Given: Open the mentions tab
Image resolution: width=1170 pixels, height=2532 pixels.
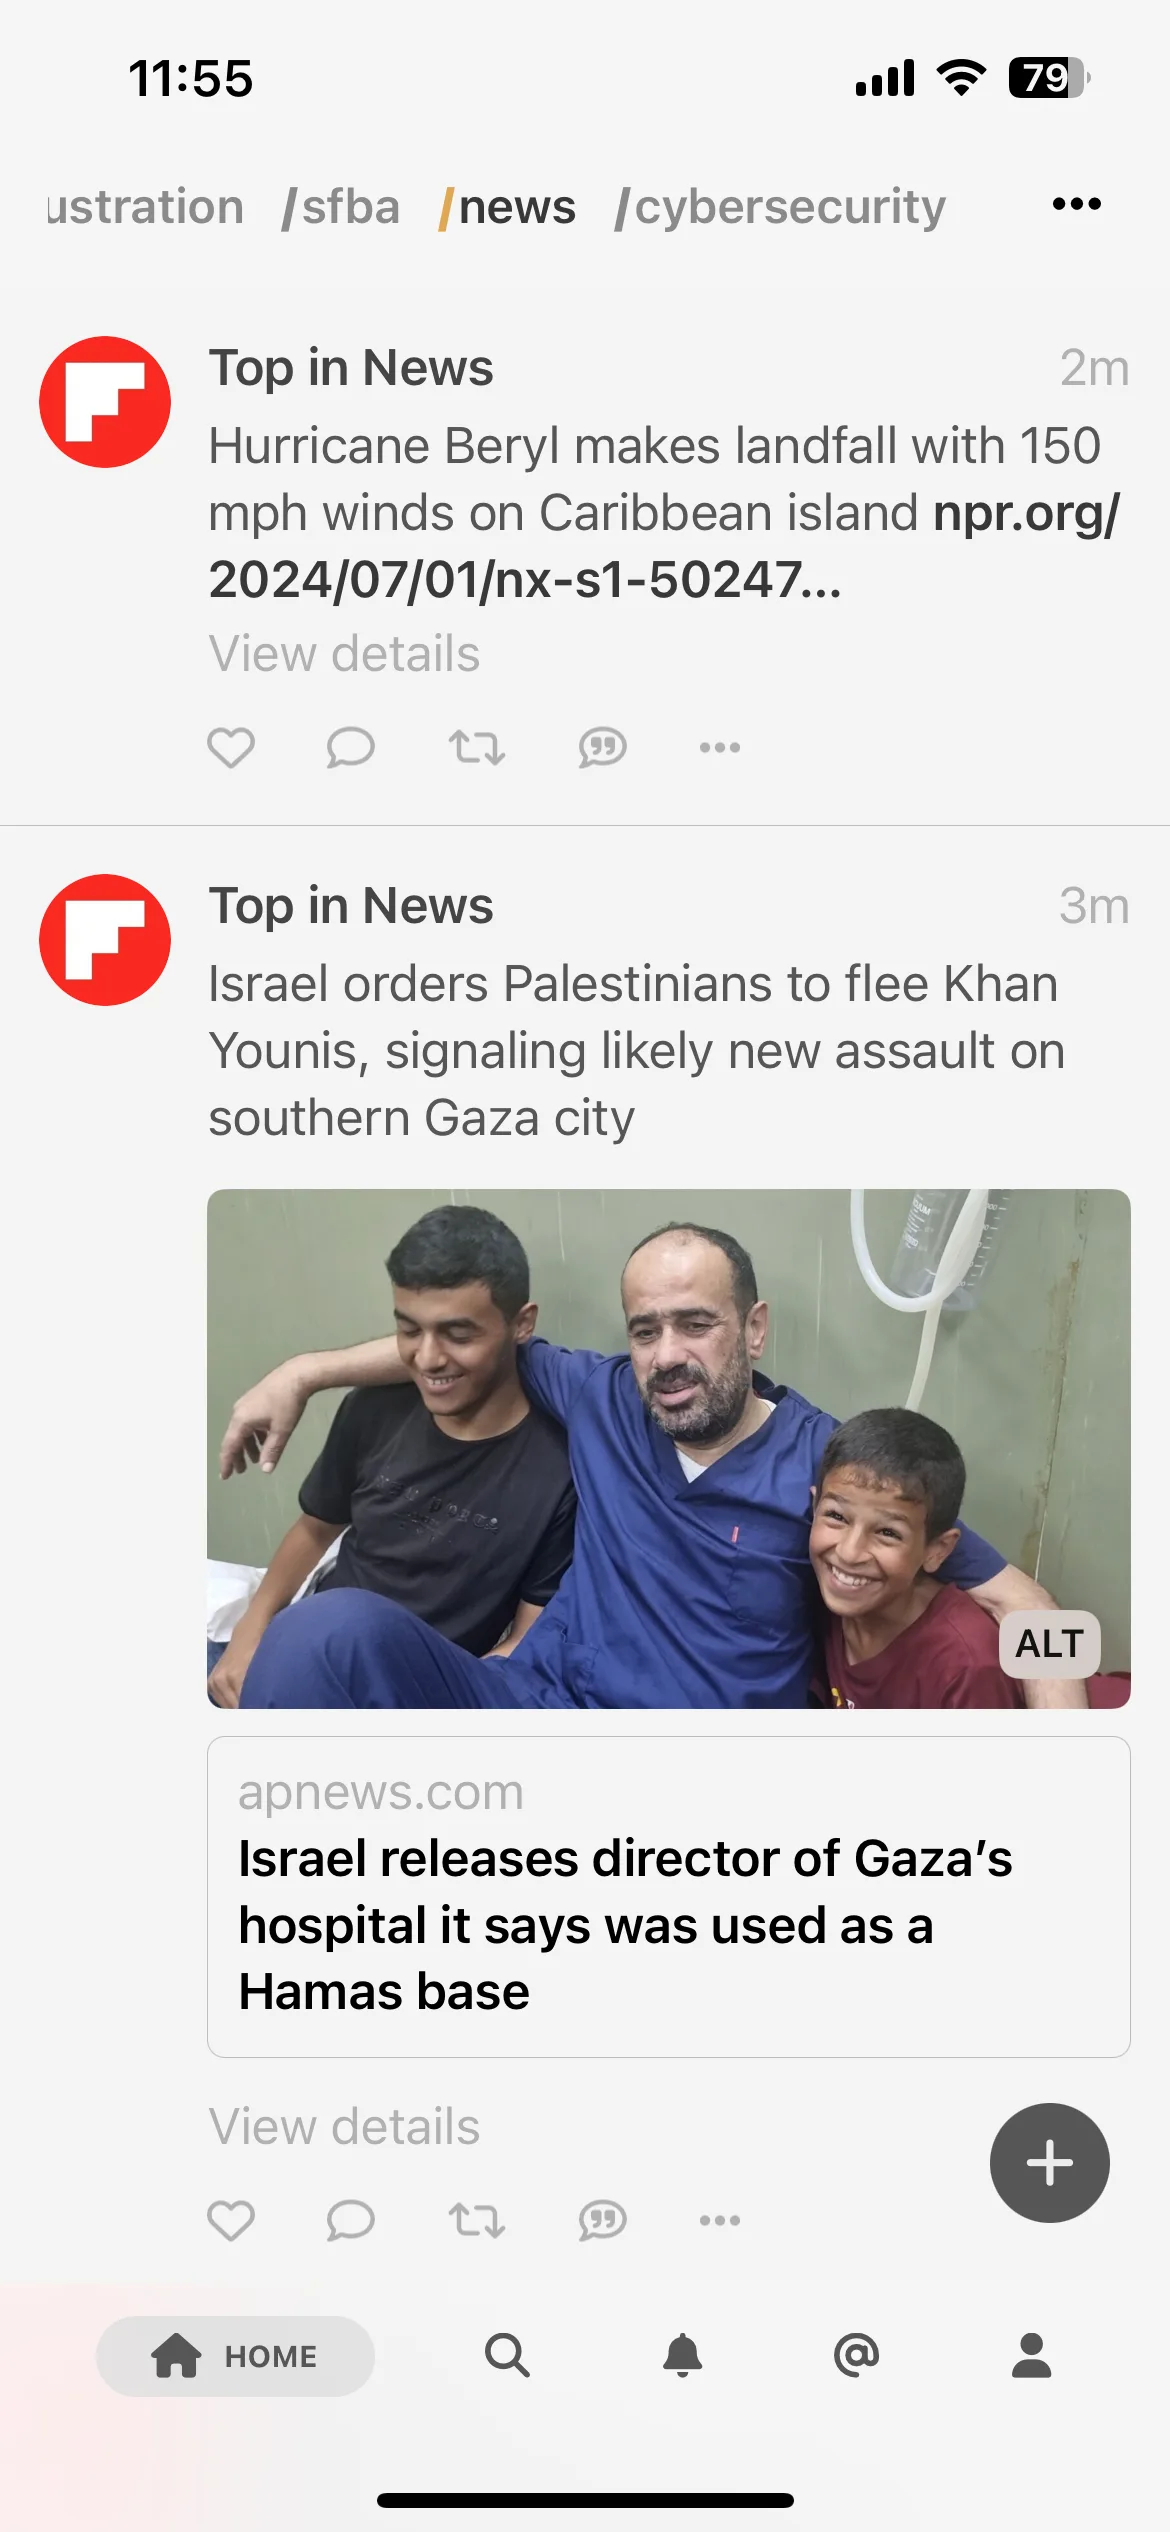Looking at the screenshot, I should click(856, 2355).
